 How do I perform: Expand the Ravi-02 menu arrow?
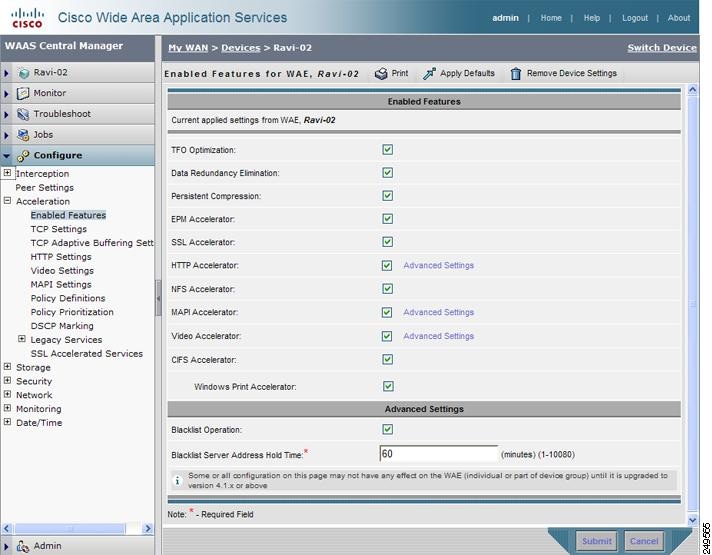tap(6, 73)
